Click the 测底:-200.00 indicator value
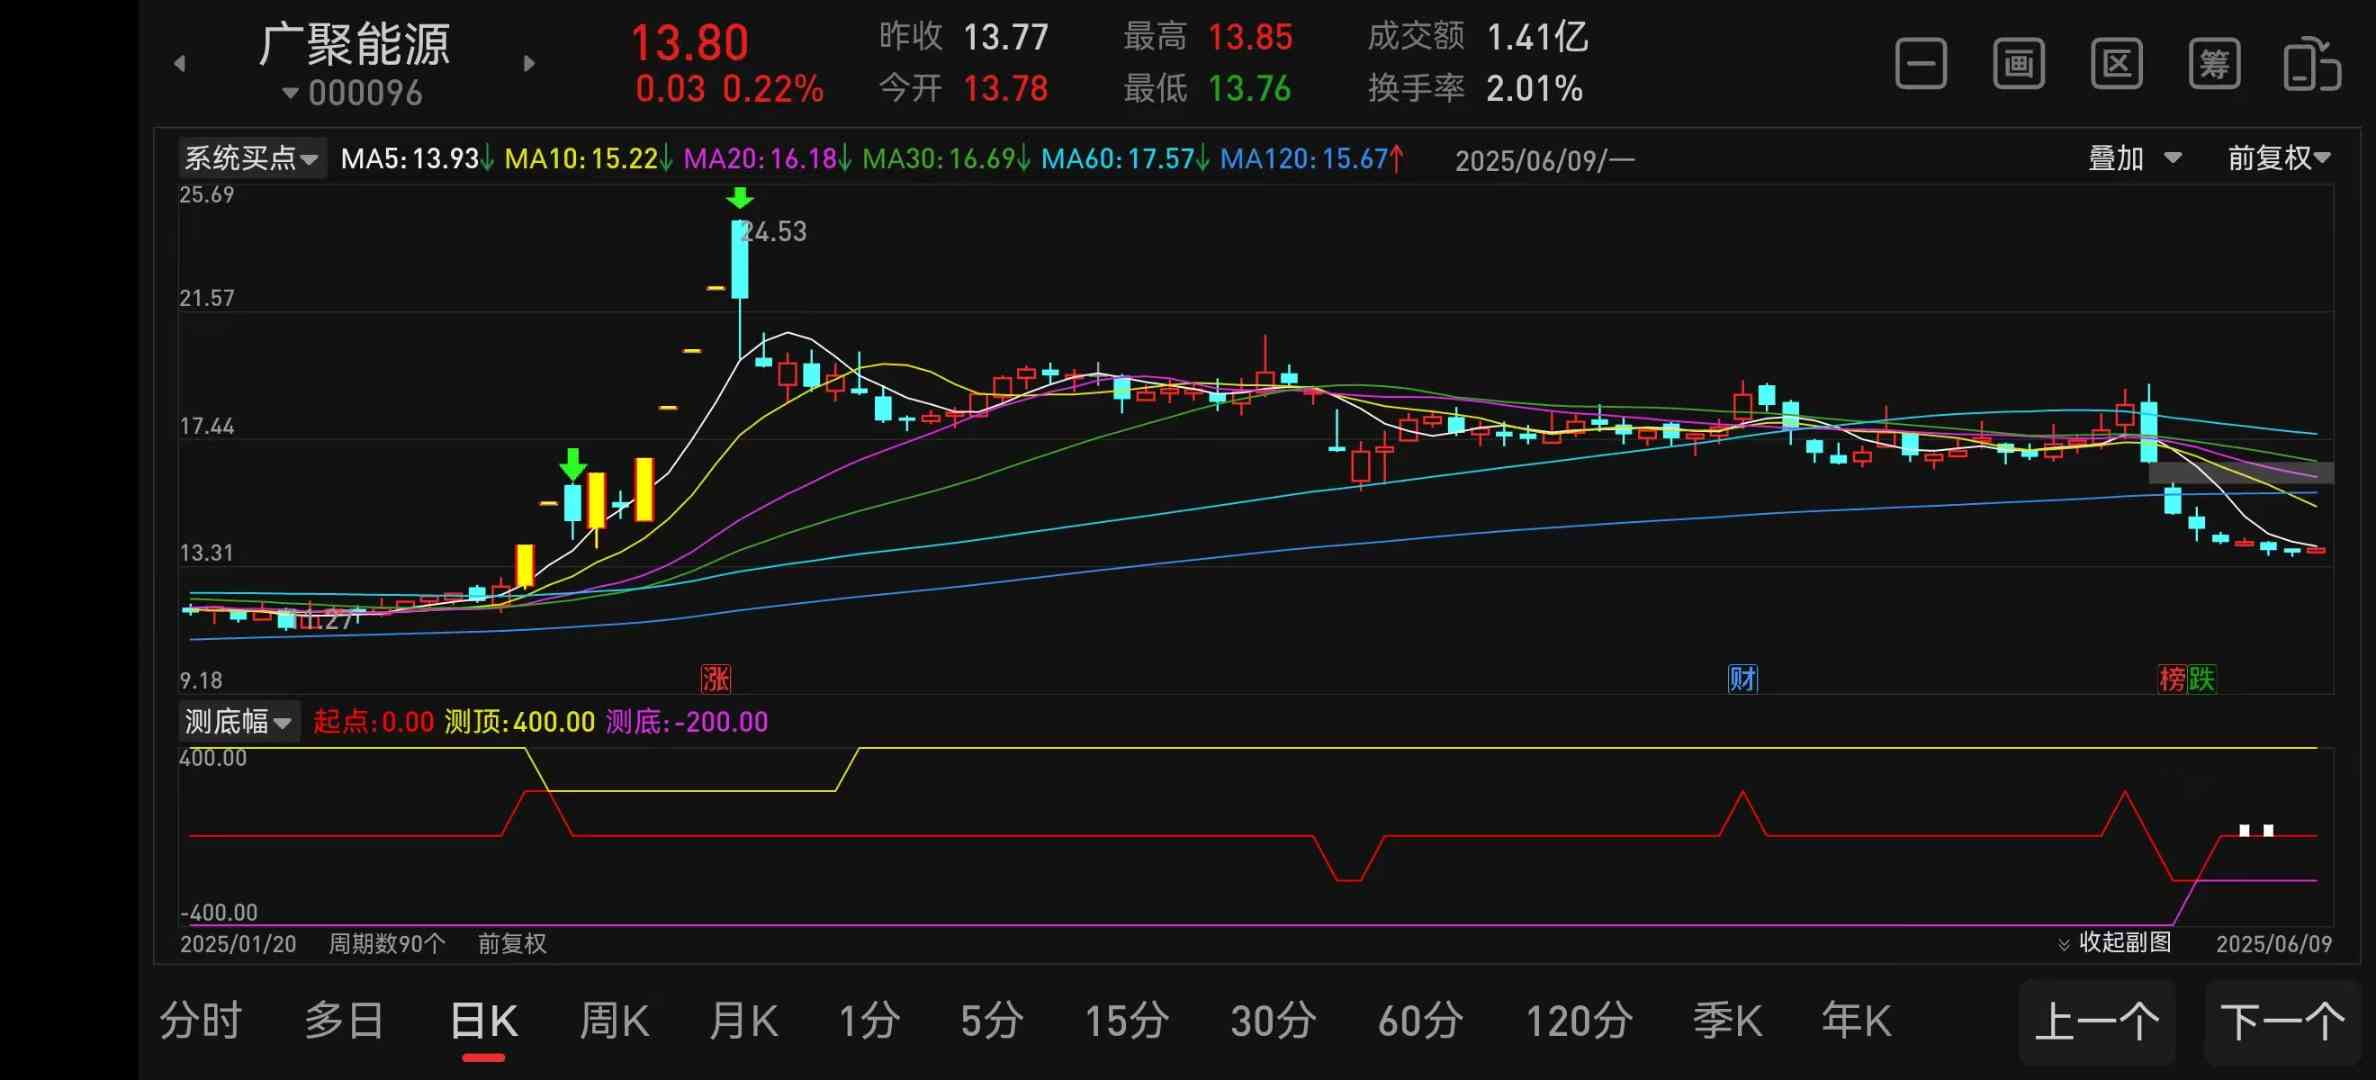This screenshot has height=1080, width=2376. [x=686, y=721]
